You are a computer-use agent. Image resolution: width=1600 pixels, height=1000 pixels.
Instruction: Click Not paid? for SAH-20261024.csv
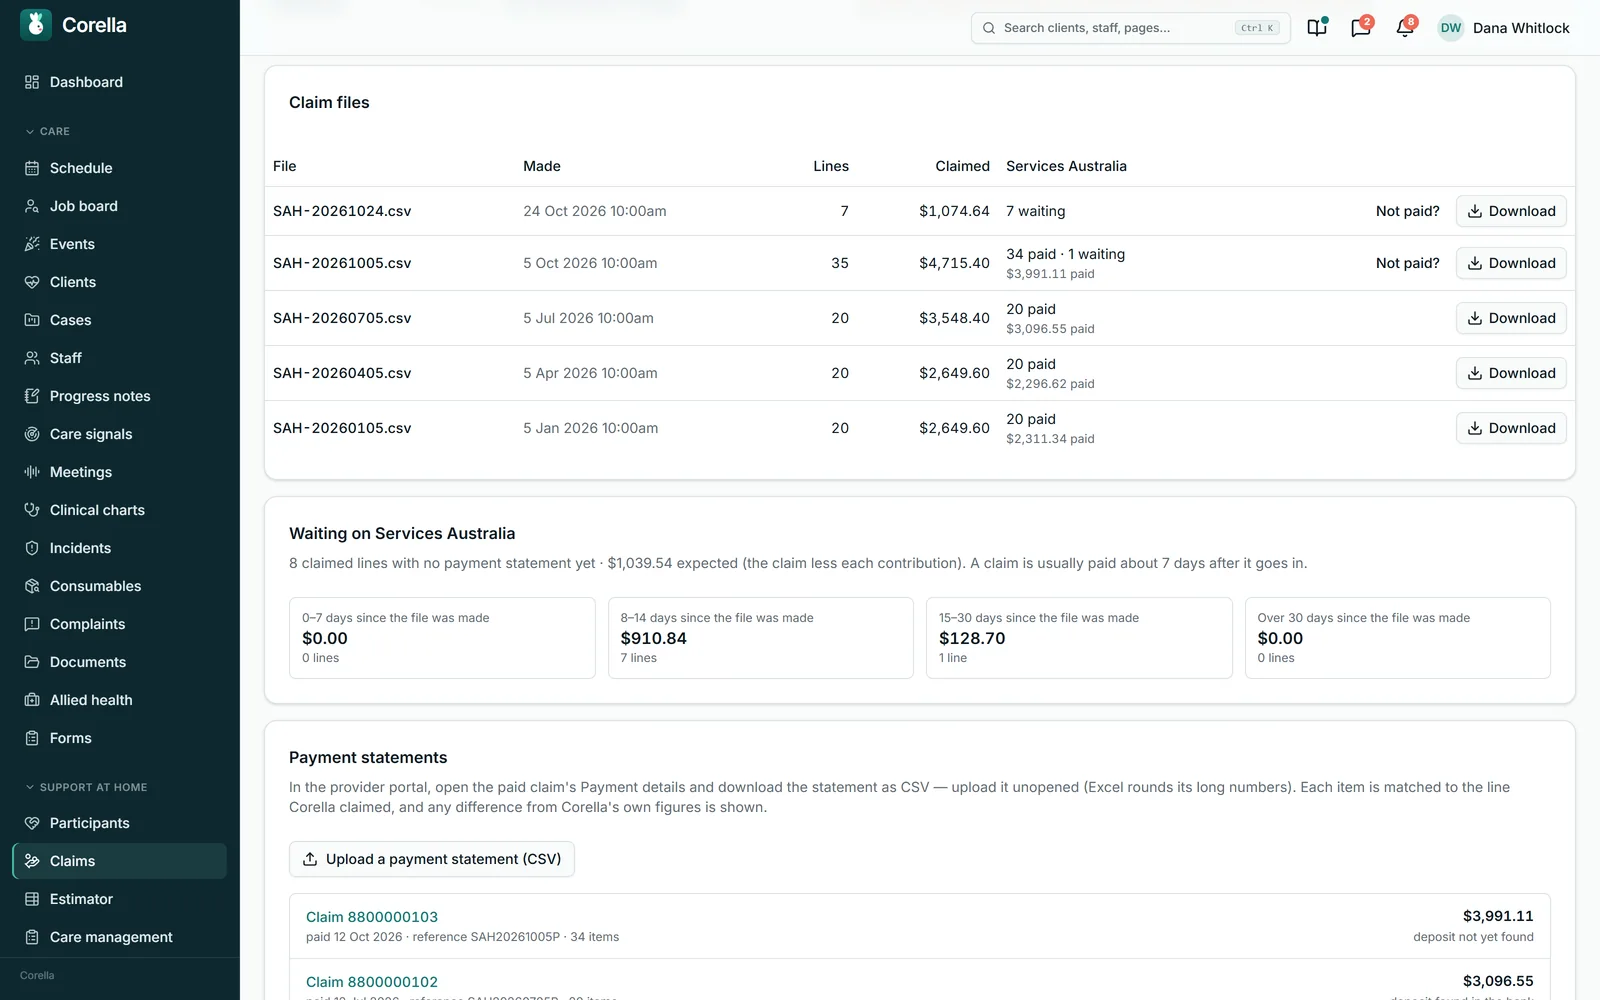[x=1407, y=211]
